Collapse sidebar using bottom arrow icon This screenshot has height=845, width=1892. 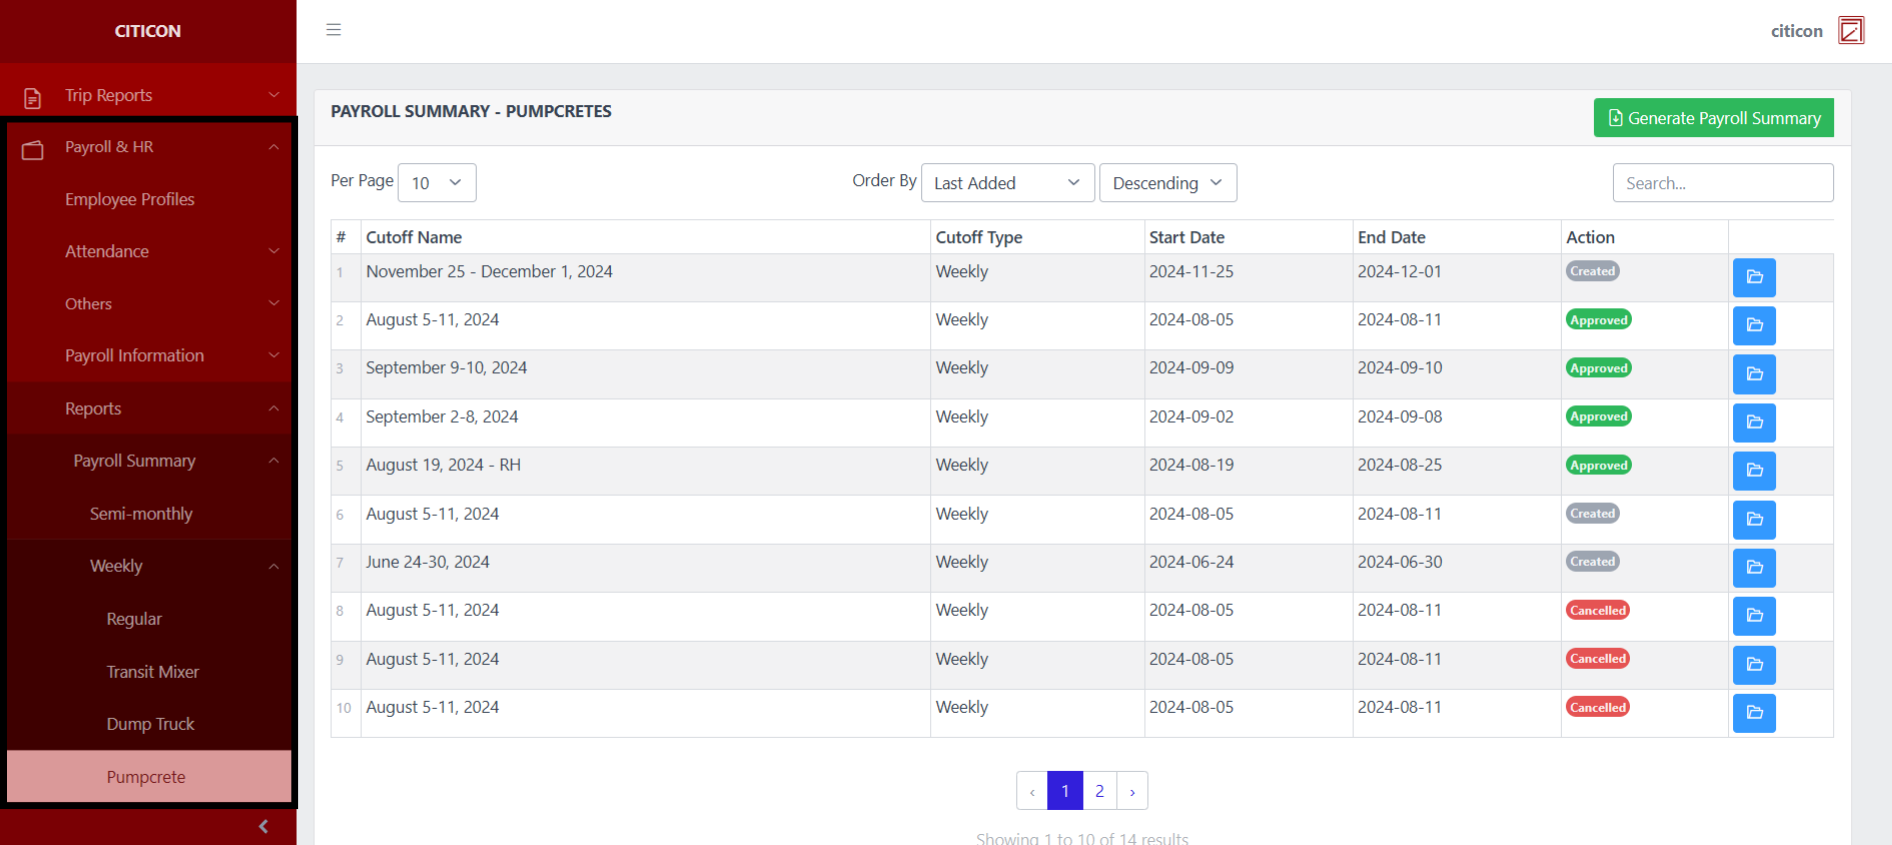263,826
